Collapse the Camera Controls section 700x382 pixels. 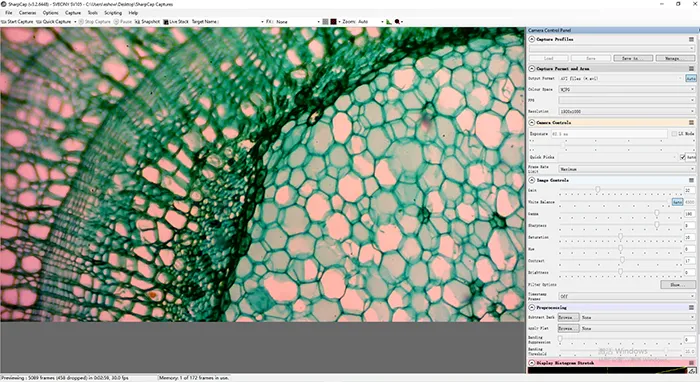[x=532, y=122]
